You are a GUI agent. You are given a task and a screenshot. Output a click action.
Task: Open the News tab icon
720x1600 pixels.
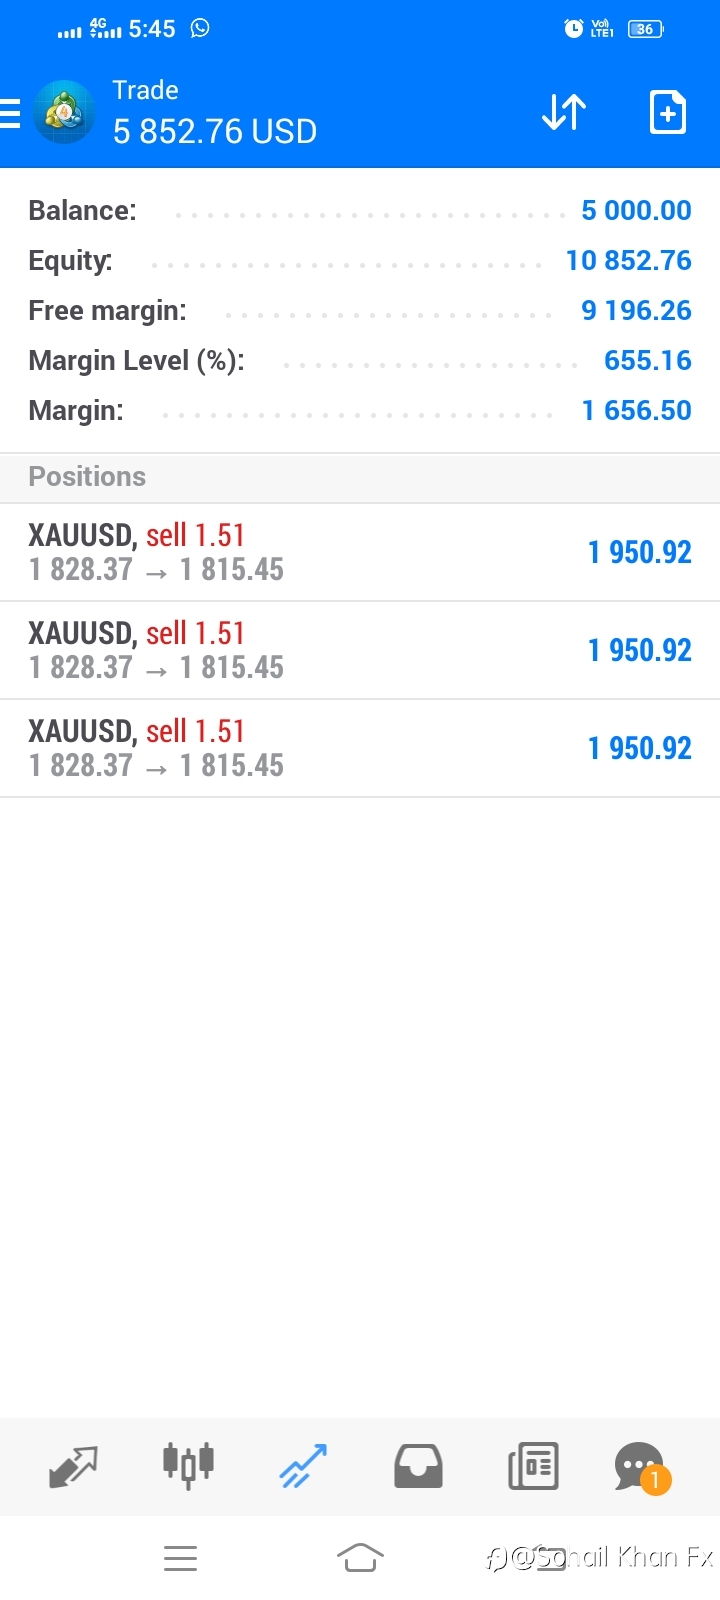pyautogui.click(x=533, y=1467)
